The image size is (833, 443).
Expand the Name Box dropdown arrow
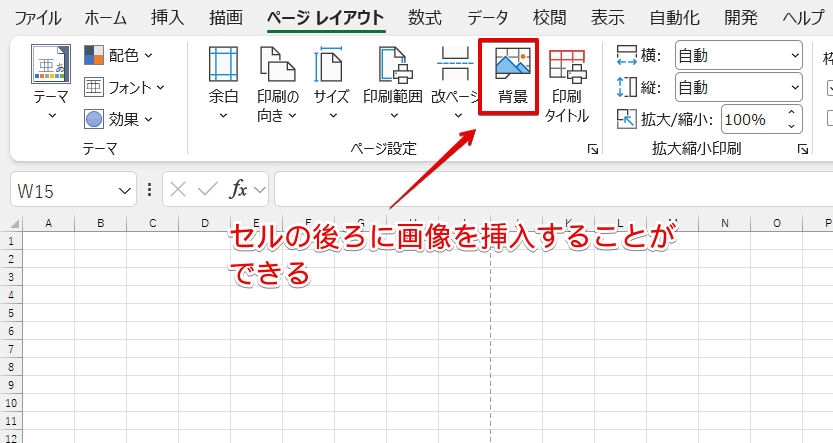click(125, 189)
